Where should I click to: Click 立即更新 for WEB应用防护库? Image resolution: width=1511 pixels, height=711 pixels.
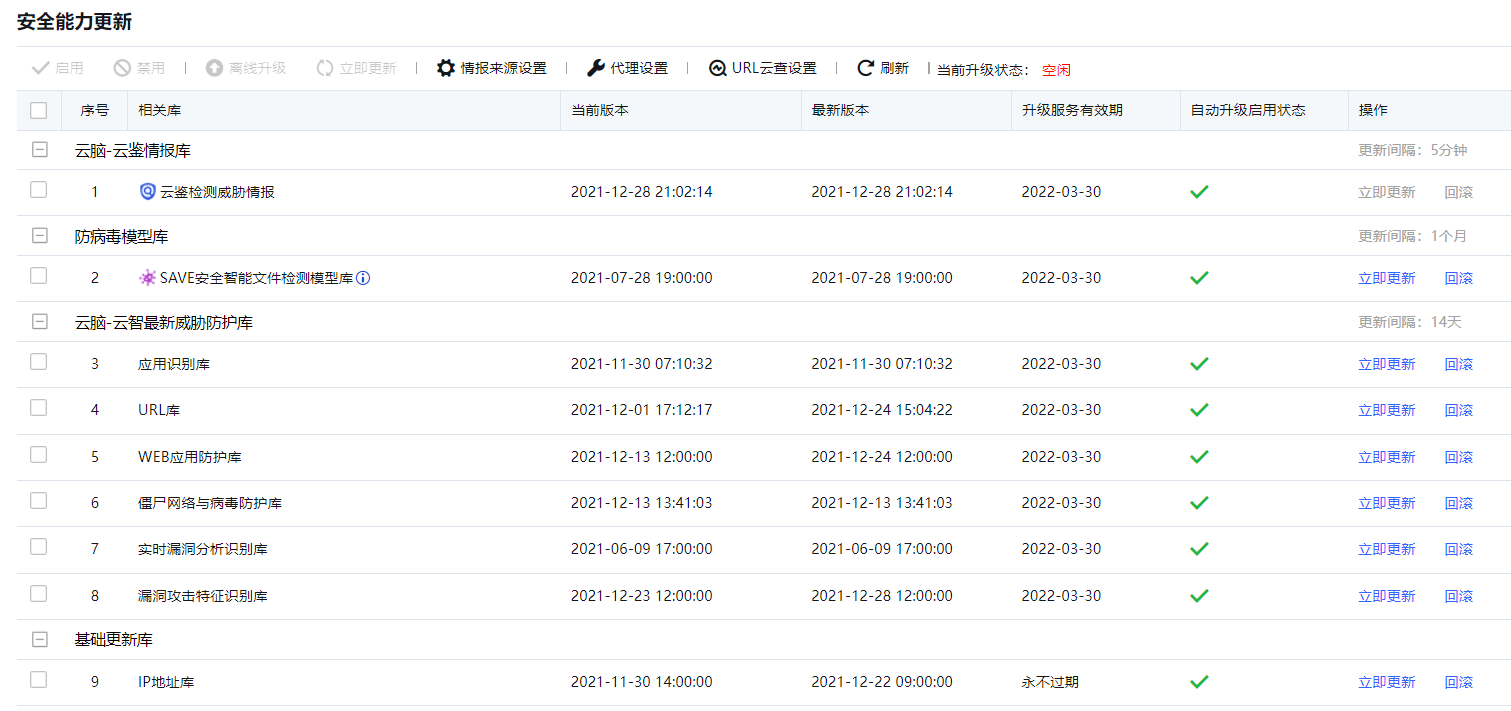[x=1386, y=457]
